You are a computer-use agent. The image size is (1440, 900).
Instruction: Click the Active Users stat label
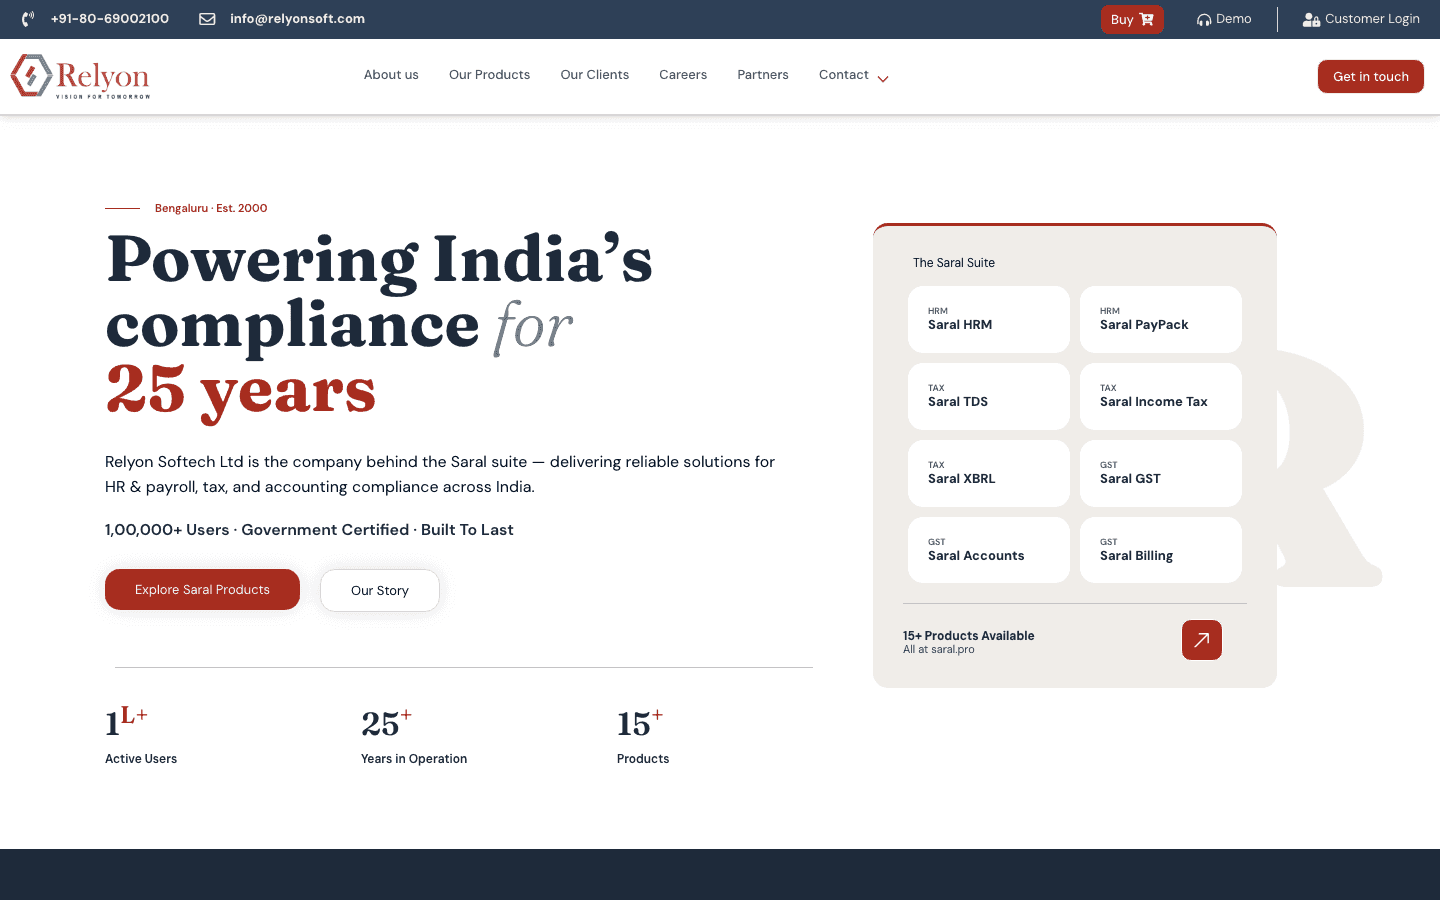(141, 759)
